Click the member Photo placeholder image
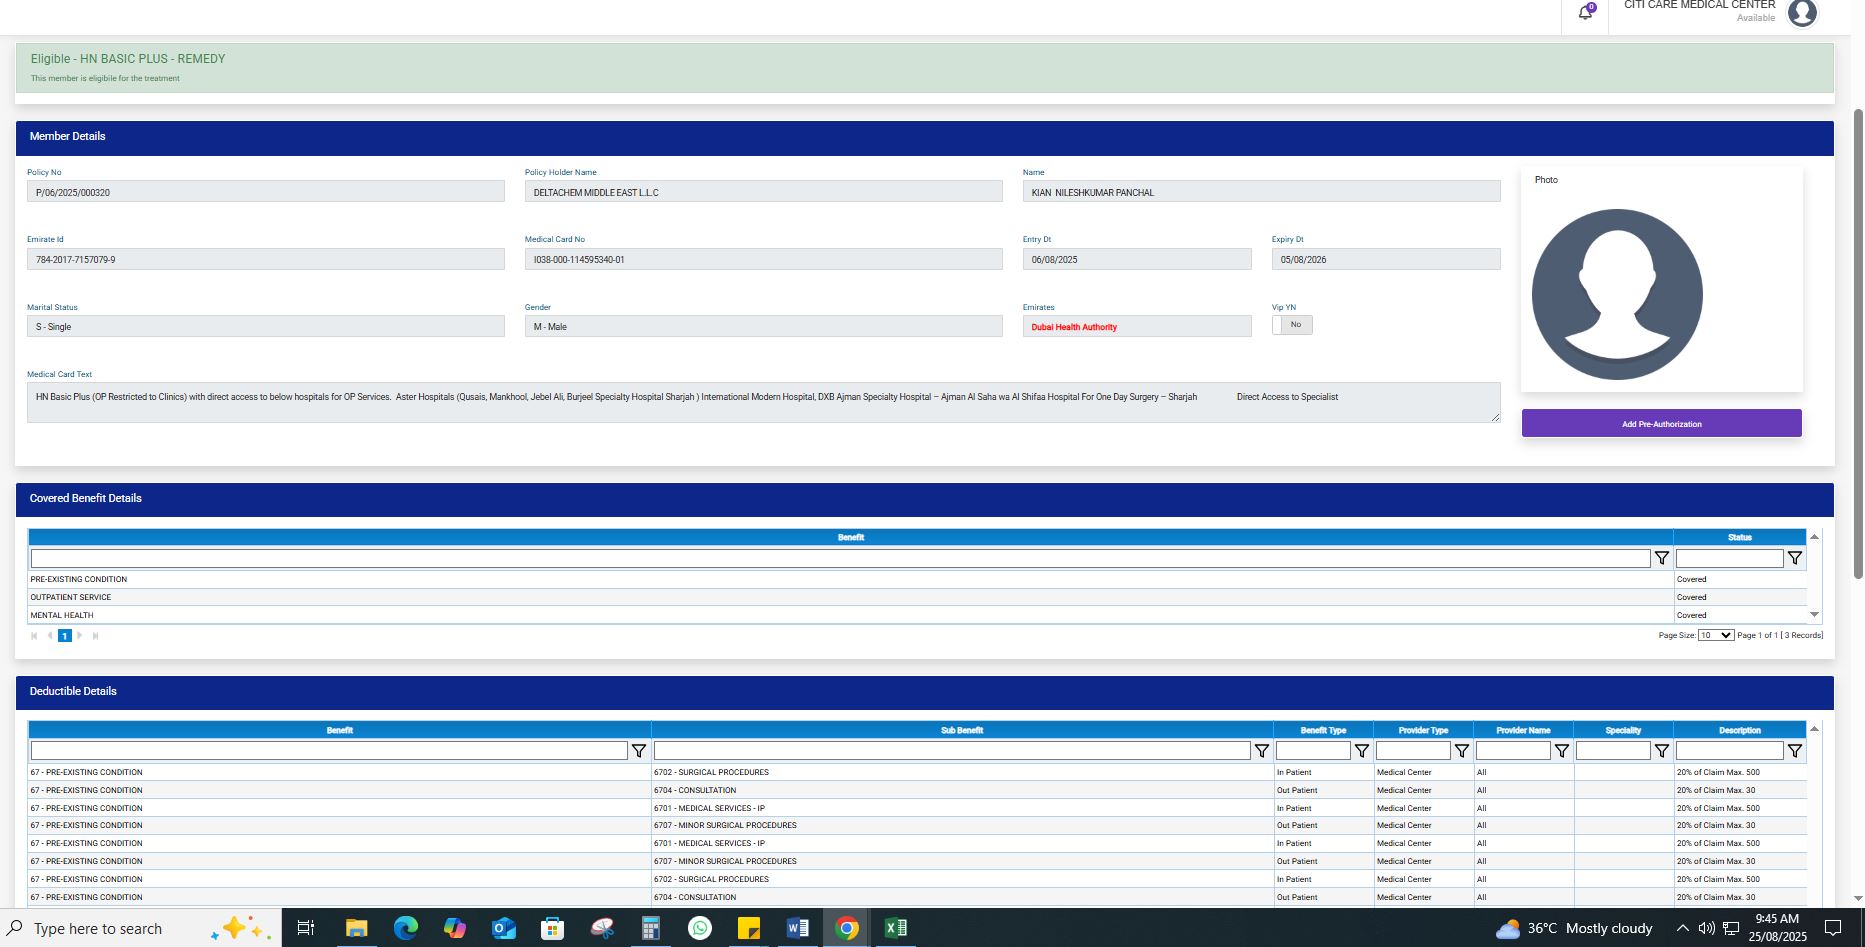1865x947 pixels. (x=1616, y=294)
